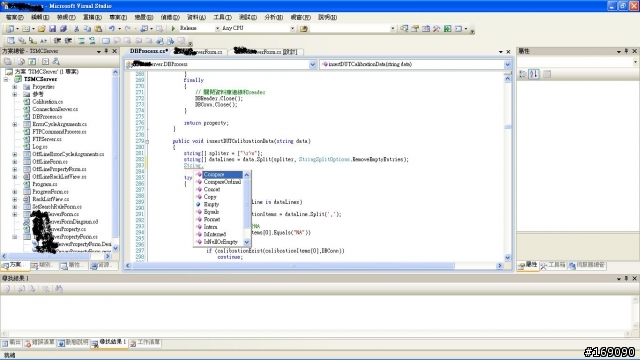This screenshot has width=640, height=360.
Task: Click the Increase Indent icon
Action: coord(68,40)
